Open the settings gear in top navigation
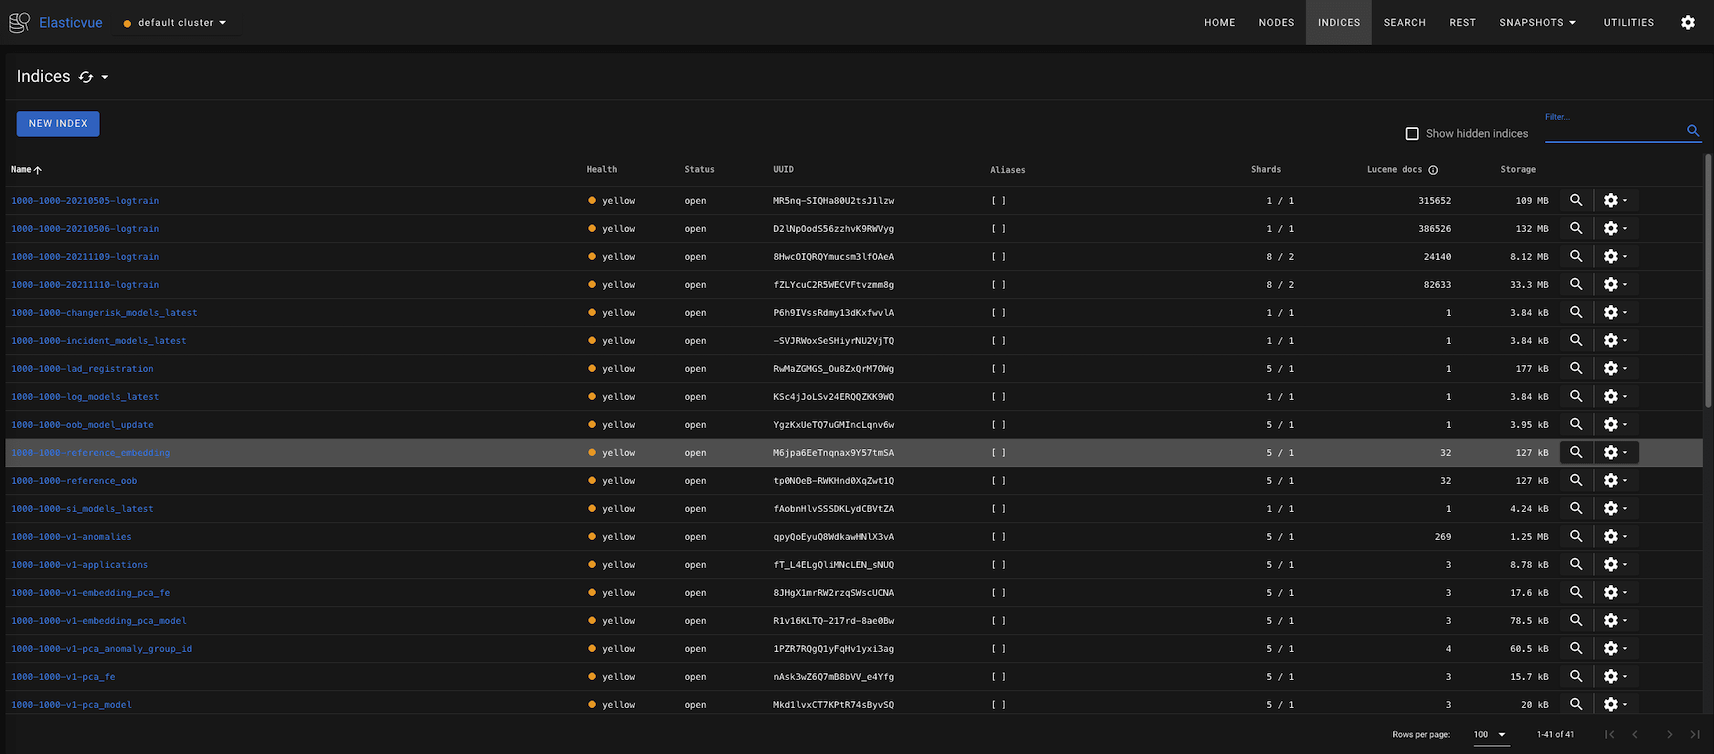Image resolution: width=1714 pixels, height=754 pixels. pos(1687,22)
